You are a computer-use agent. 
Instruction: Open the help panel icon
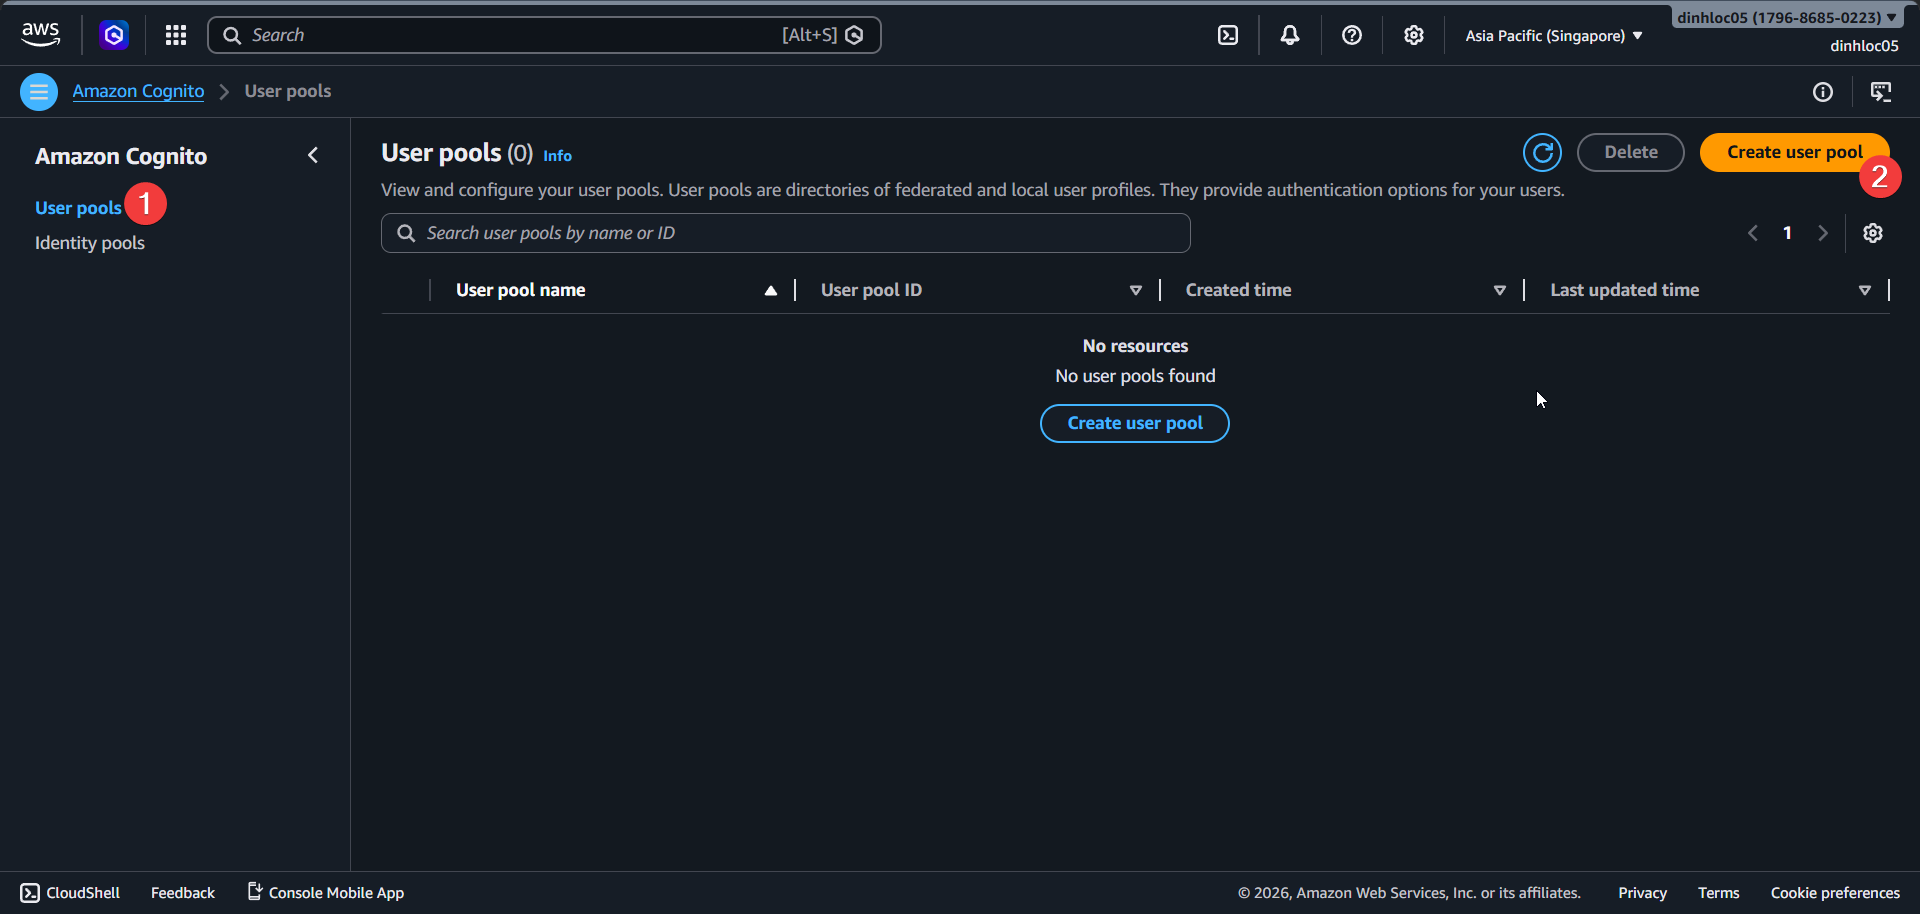[1352, 34]
